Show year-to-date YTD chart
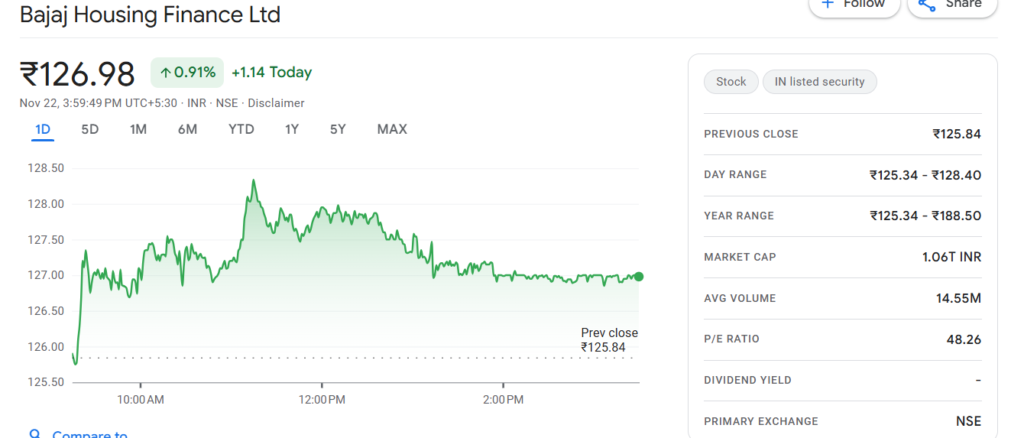This screenshot has height=438, width=1024. (241, 129)
